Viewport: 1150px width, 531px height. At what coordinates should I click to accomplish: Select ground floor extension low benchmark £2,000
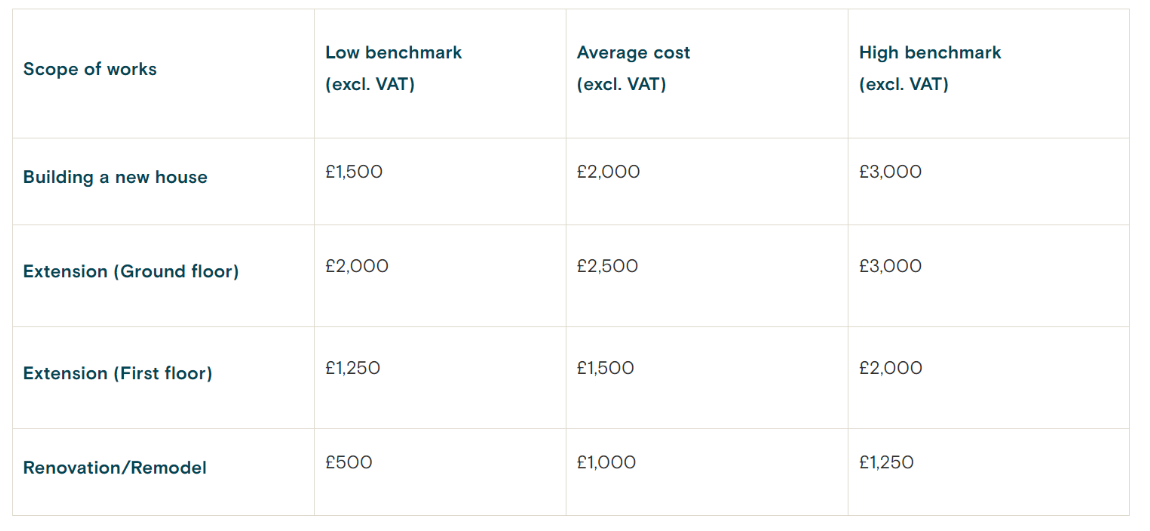point(356,266)
